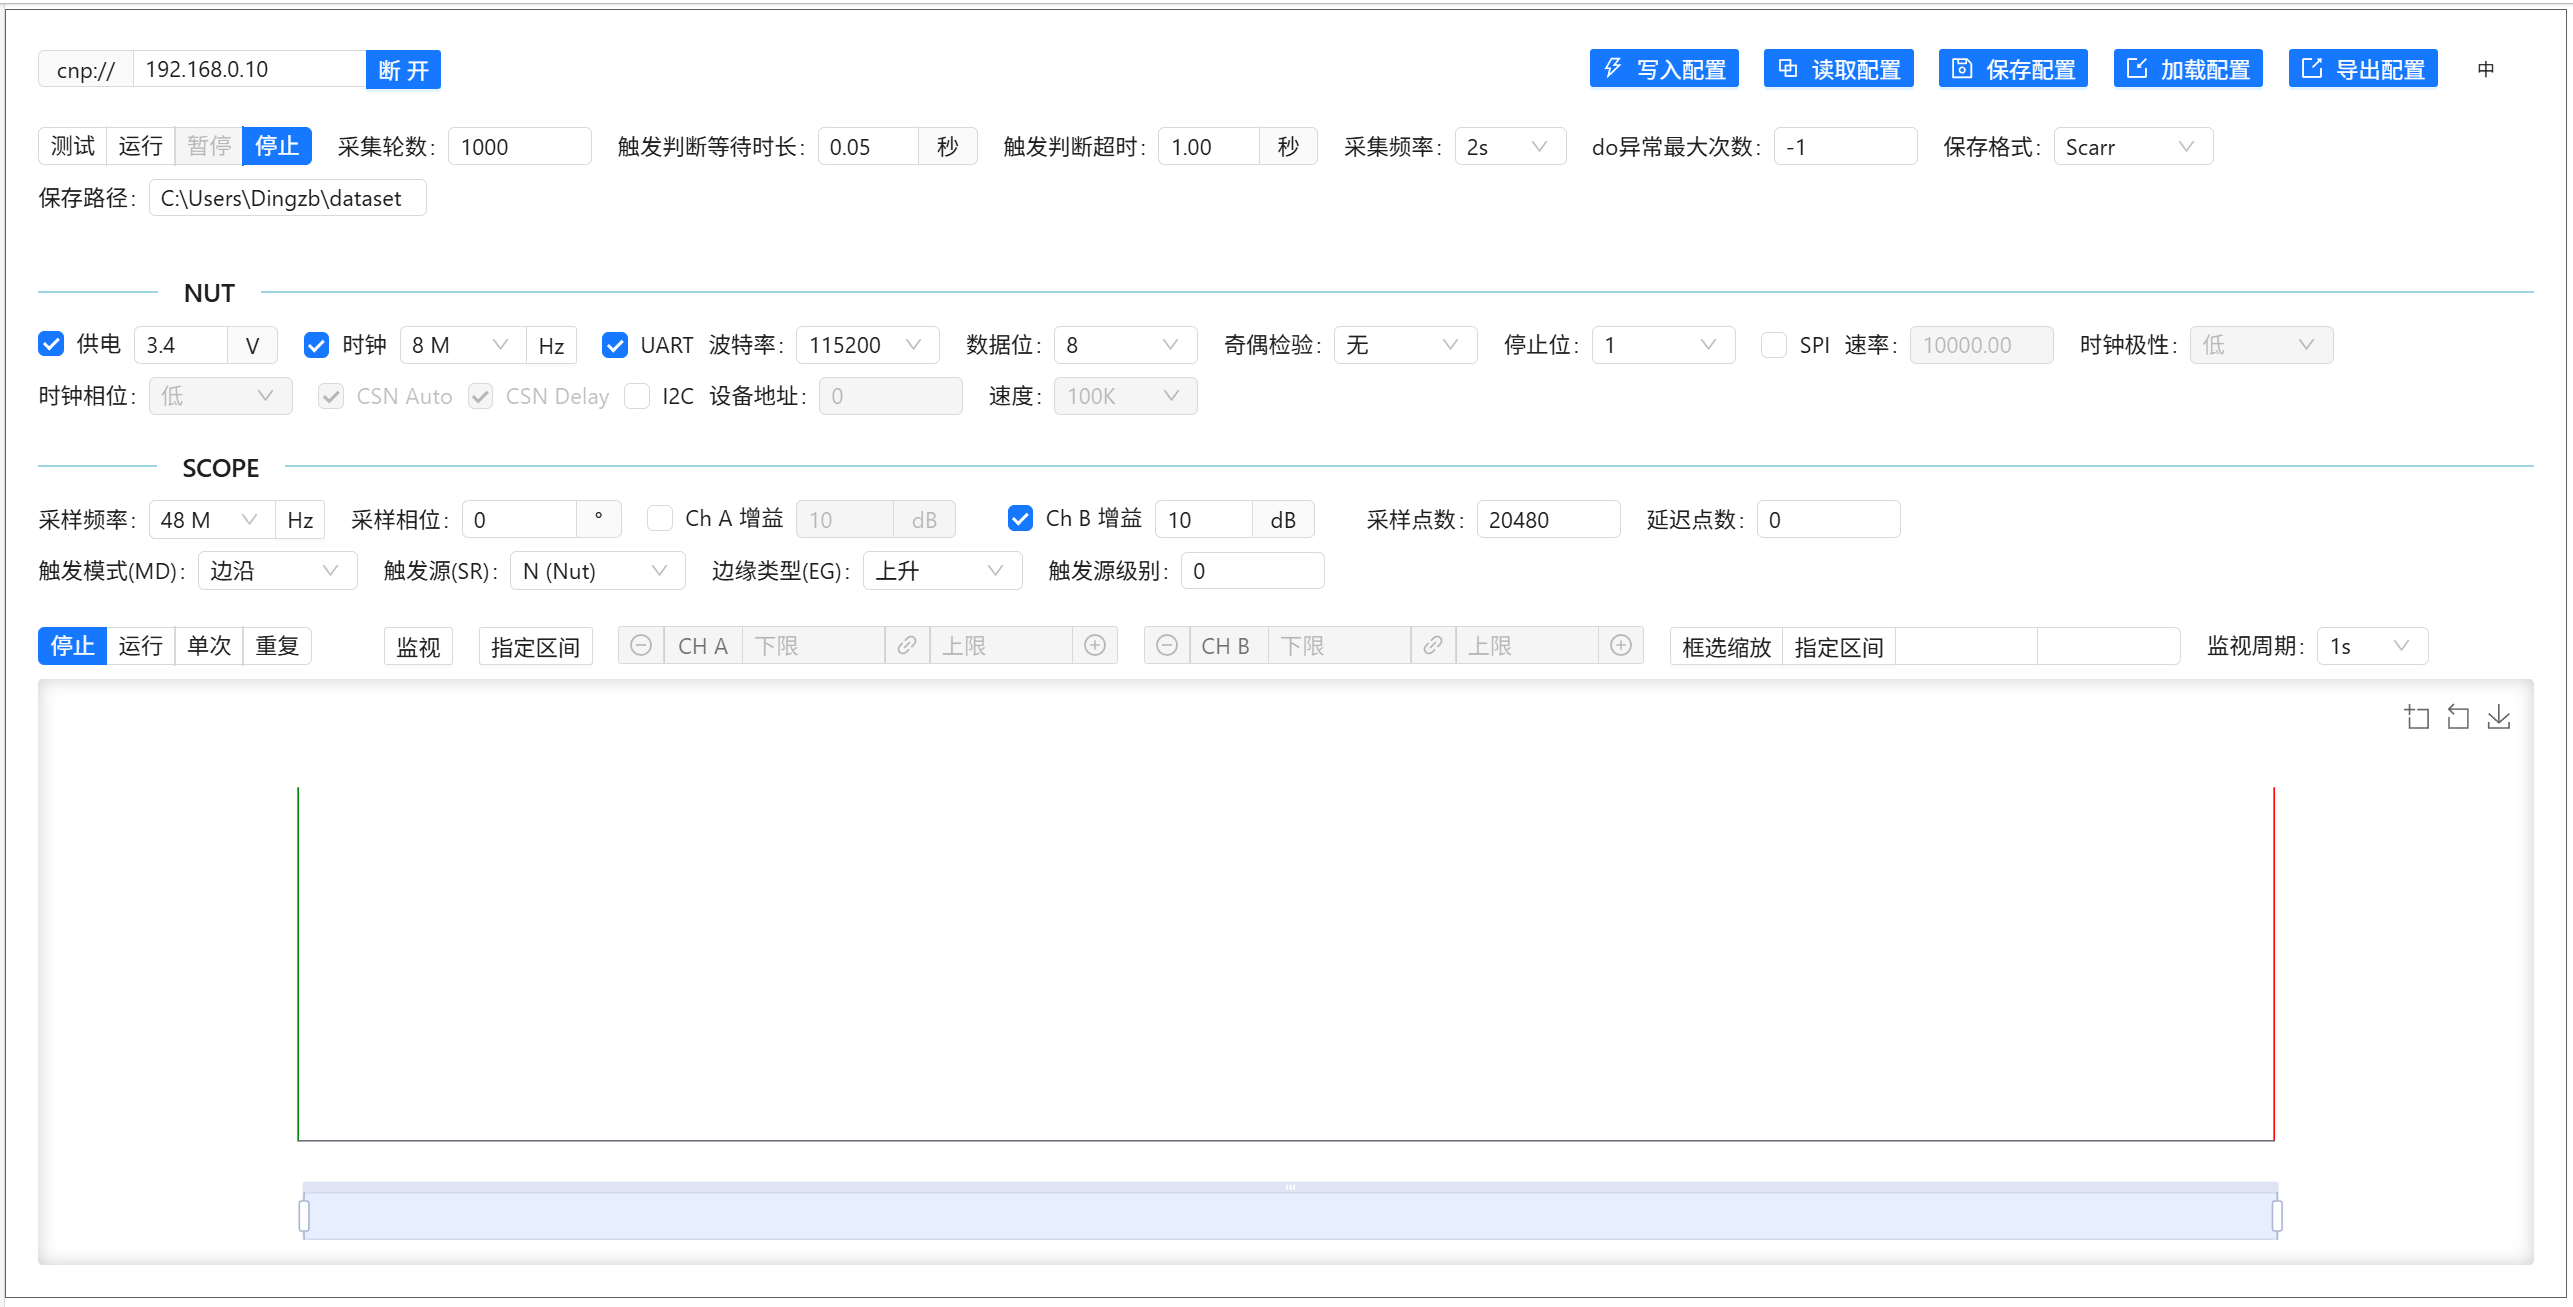Click the link icon between CH A limits
The width and height of the screenshot is (2573, 1307).
(907, 645)
